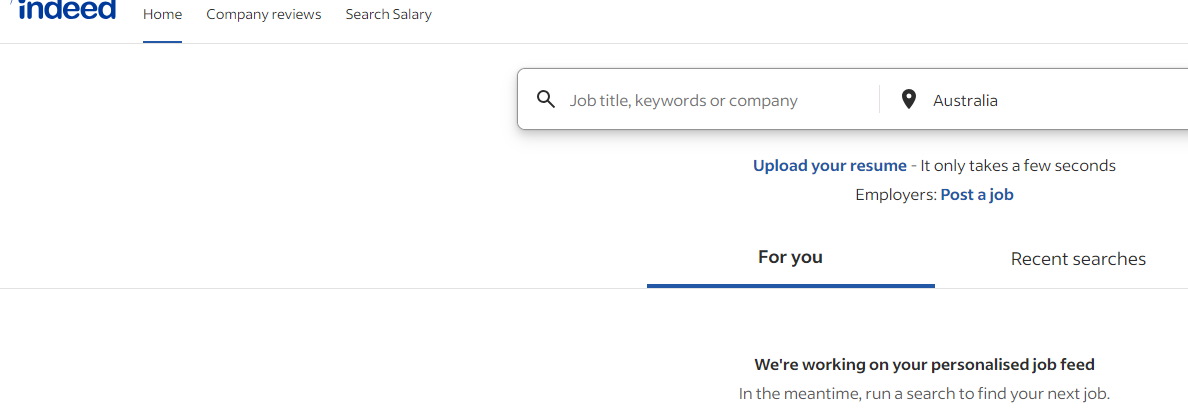Image resolution: width=1188 pixels, height=409 pixels.
Task: Click the Upload your resume link
Action: [x=829, y=166]
